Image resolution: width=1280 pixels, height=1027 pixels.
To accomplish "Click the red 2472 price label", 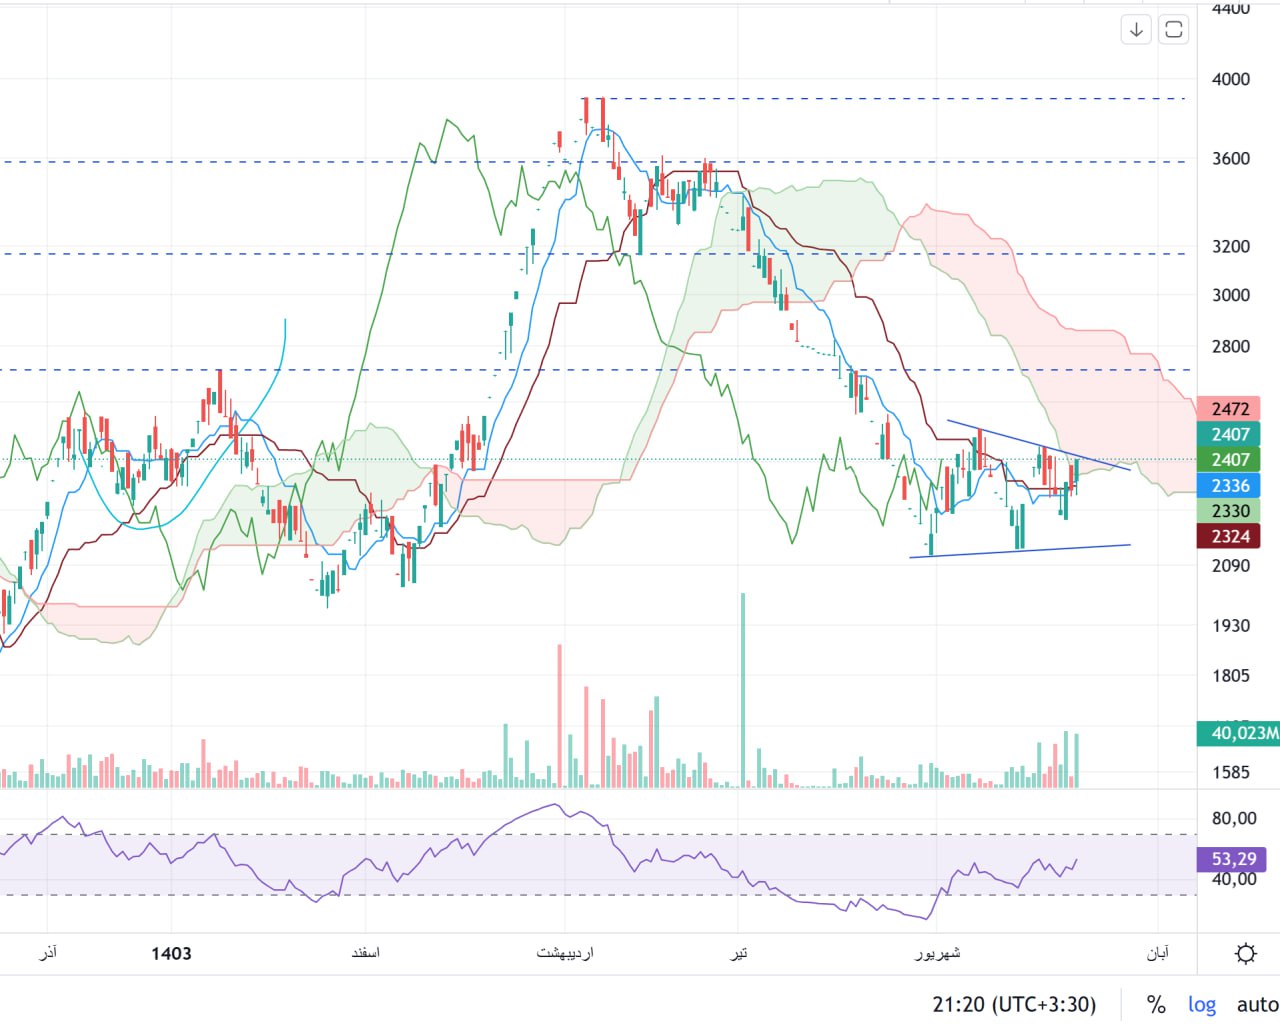I will click(x=1230, y=409).
